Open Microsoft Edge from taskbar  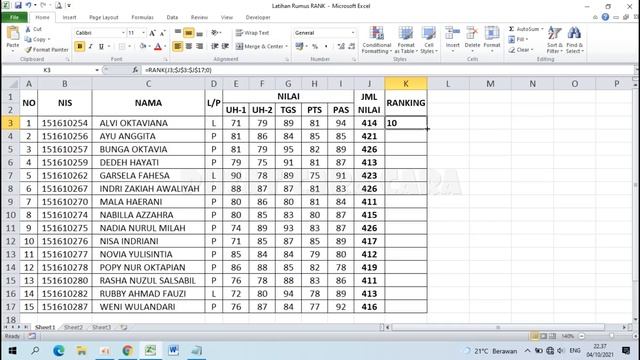click(59, 351)
